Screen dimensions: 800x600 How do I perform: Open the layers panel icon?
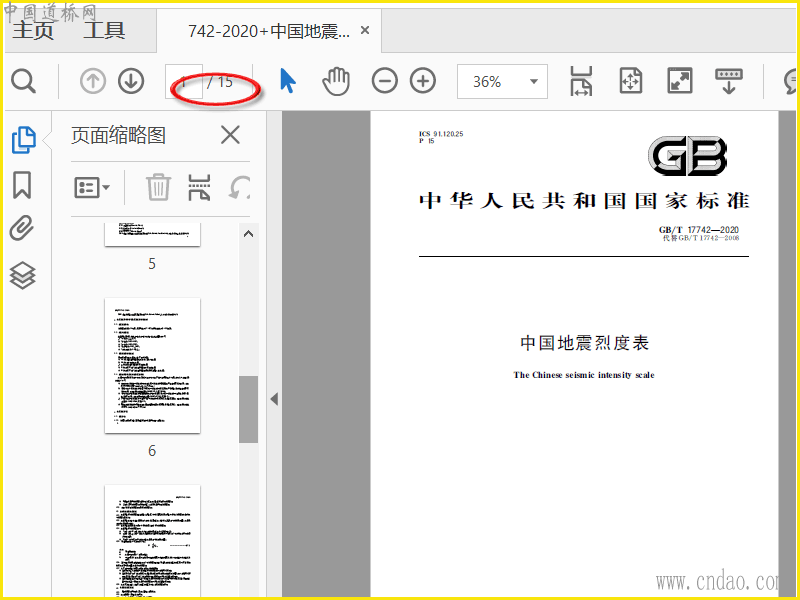tap(22, 276)
